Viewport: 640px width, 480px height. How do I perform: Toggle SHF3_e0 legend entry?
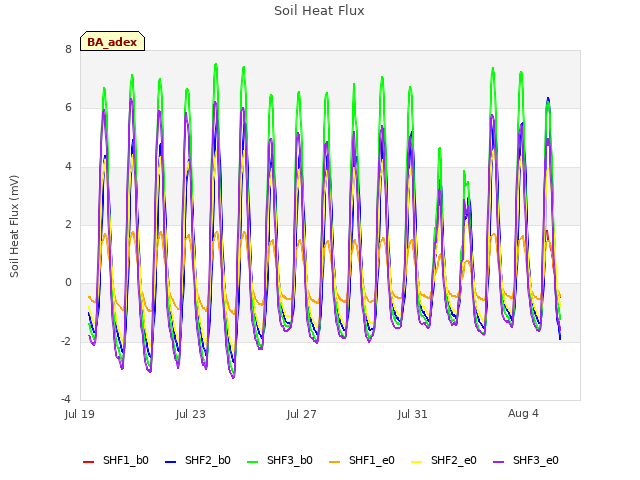tap(526, 460)
